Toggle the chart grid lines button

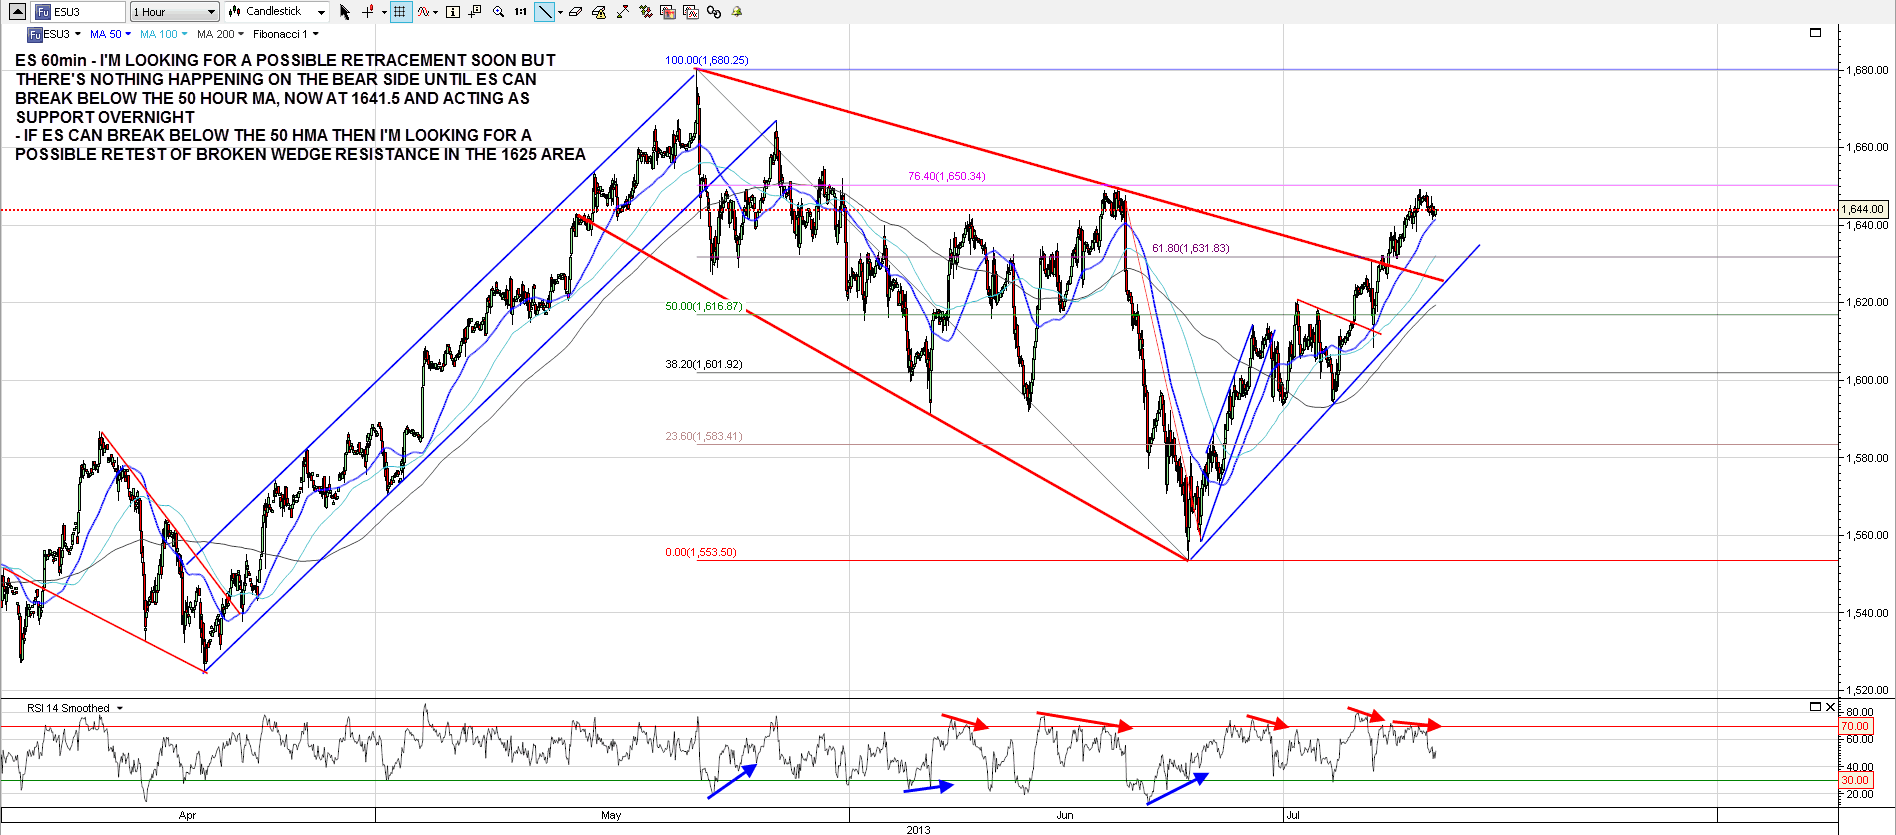(400, 12)
